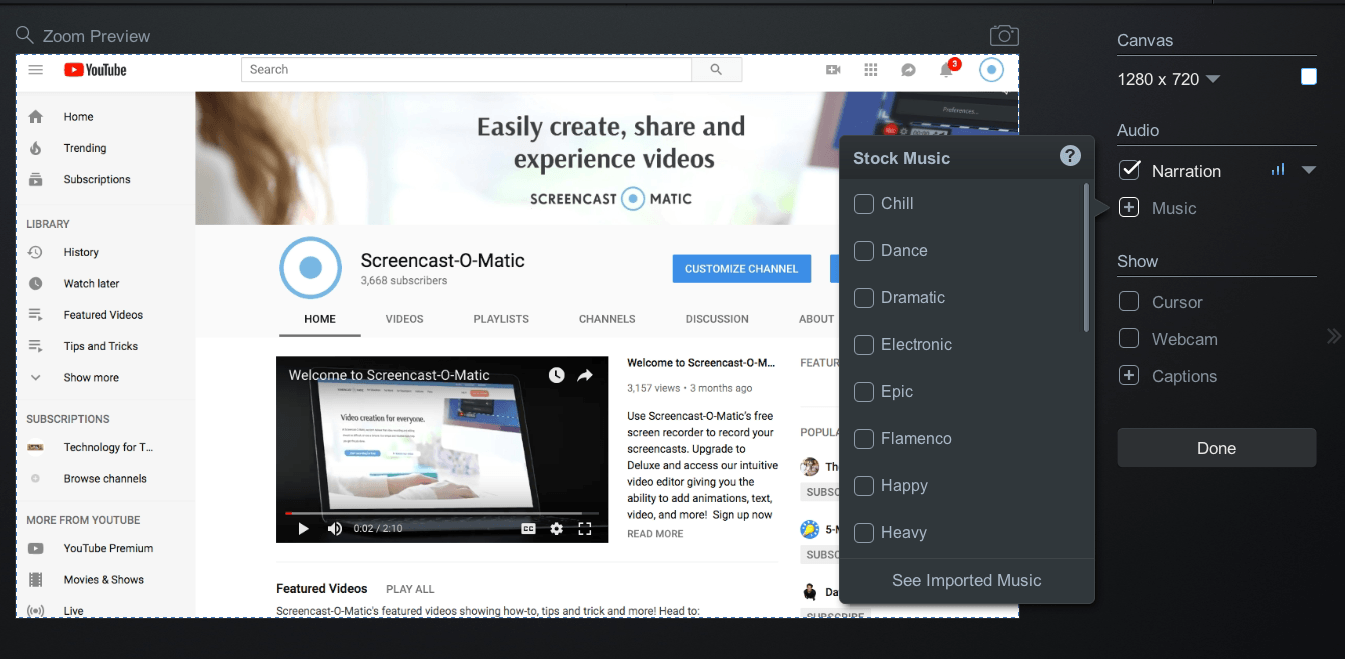Screen dimensions: 1345x659
Task: Open the PLAYLISTS channel tab
Action: pyautogui.click(x=501, y=319)
